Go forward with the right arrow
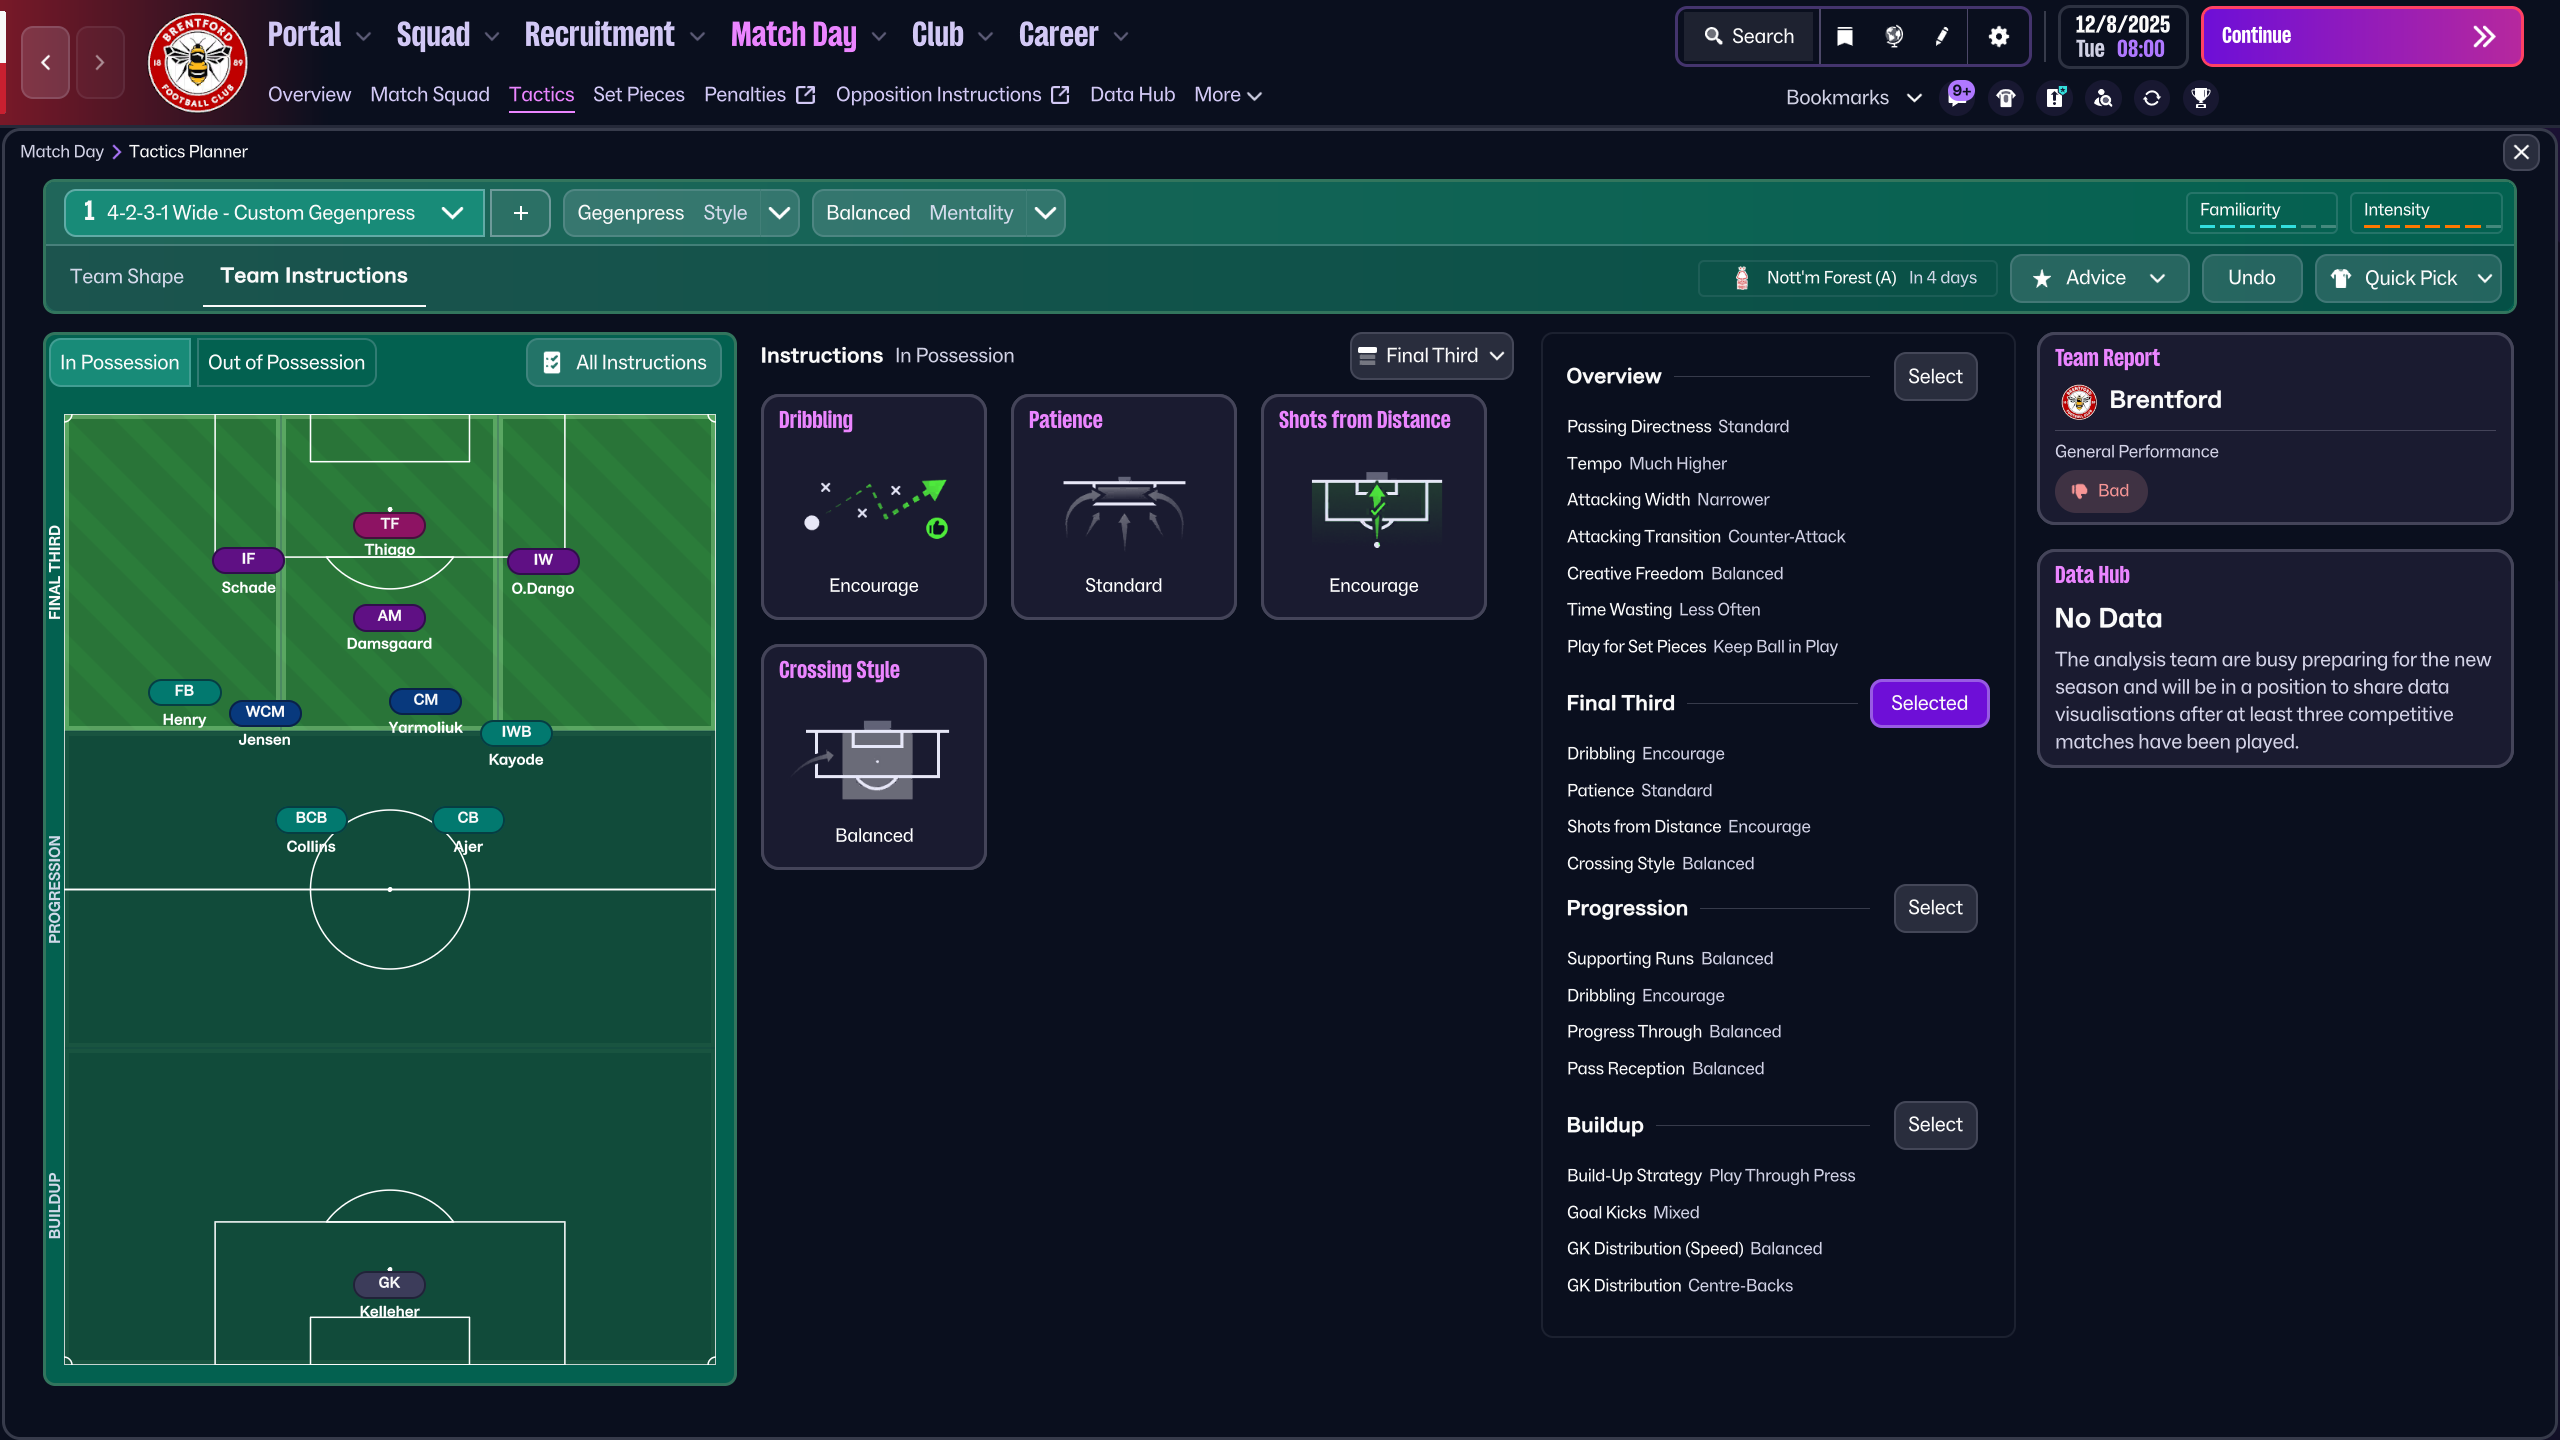 pos(99,62)
